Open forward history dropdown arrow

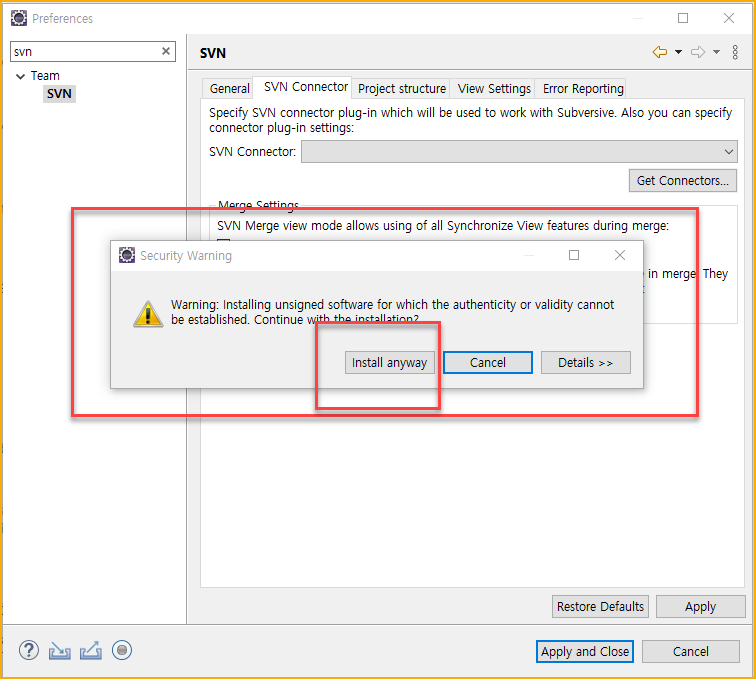716,52
